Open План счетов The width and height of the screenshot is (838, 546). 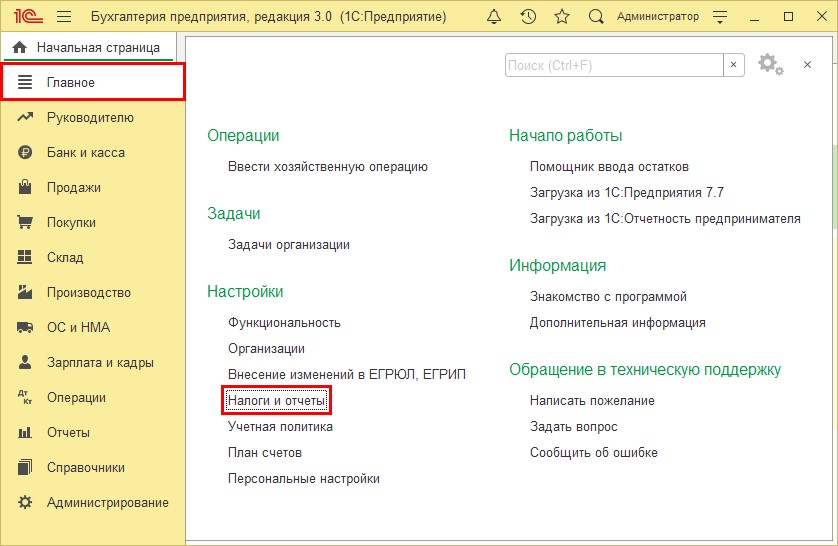265,453
